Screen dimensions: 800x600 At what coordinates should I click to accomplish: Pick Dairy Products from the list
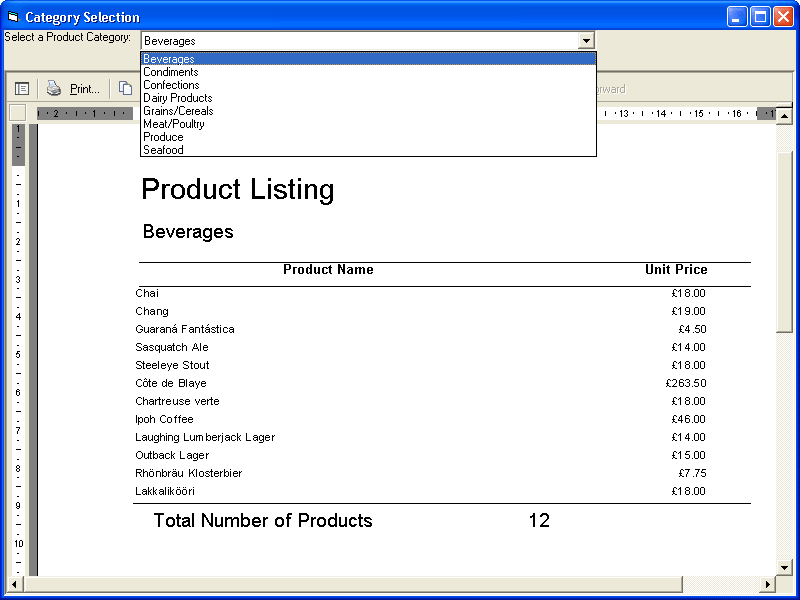click(x=368, y=98)
